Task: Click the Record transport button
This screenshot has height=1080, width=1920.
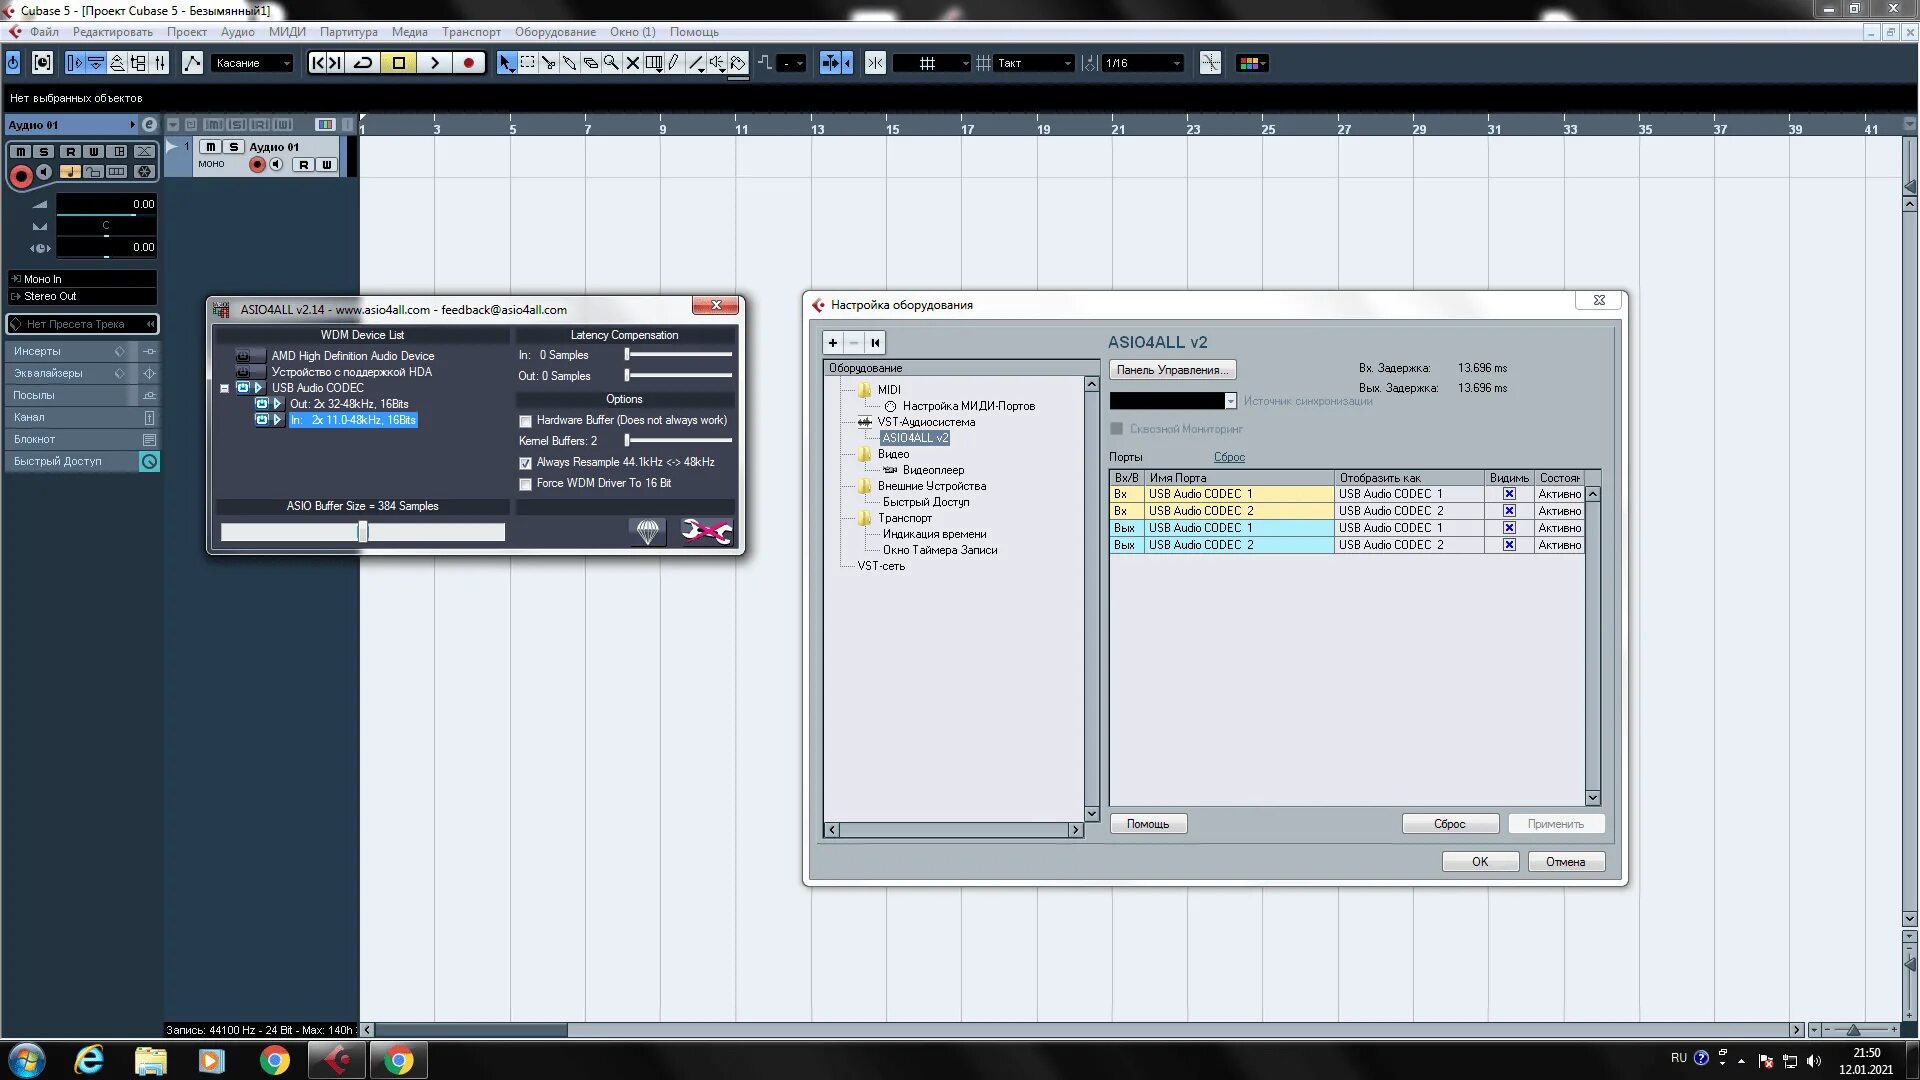Action: click(x=468, y=63)
